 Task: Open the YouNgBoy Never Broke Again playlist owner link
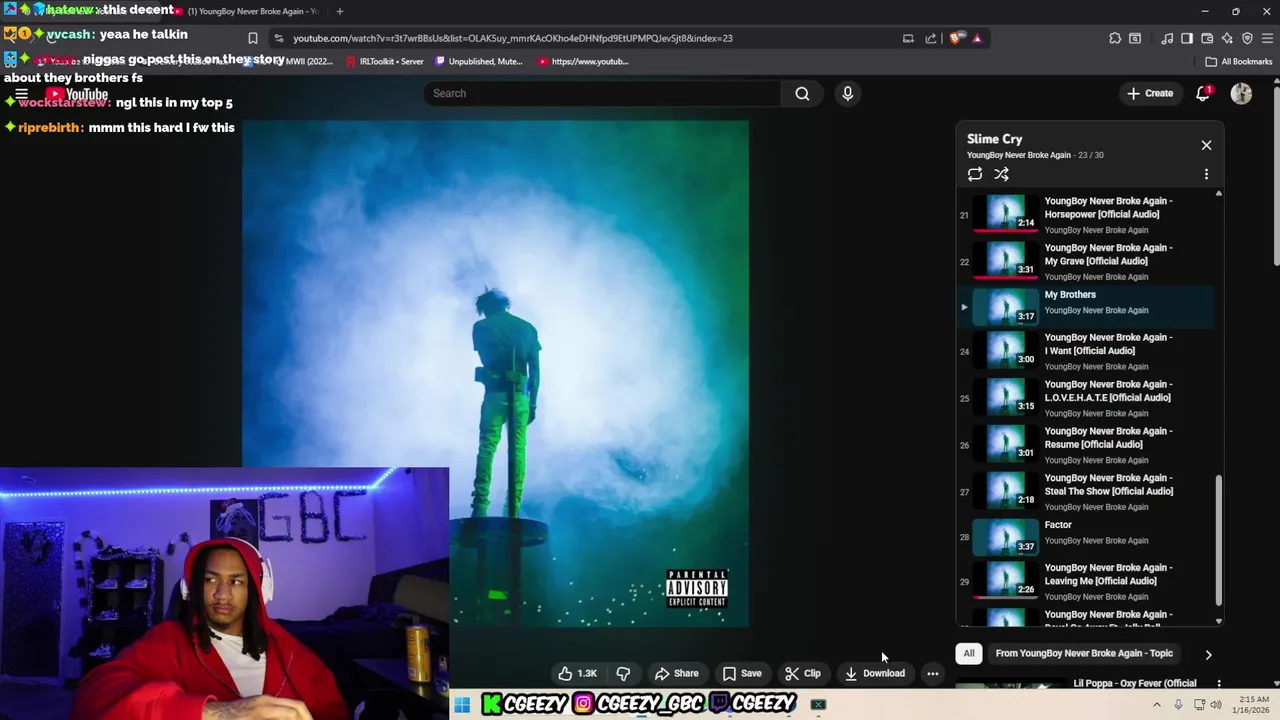1018,155
